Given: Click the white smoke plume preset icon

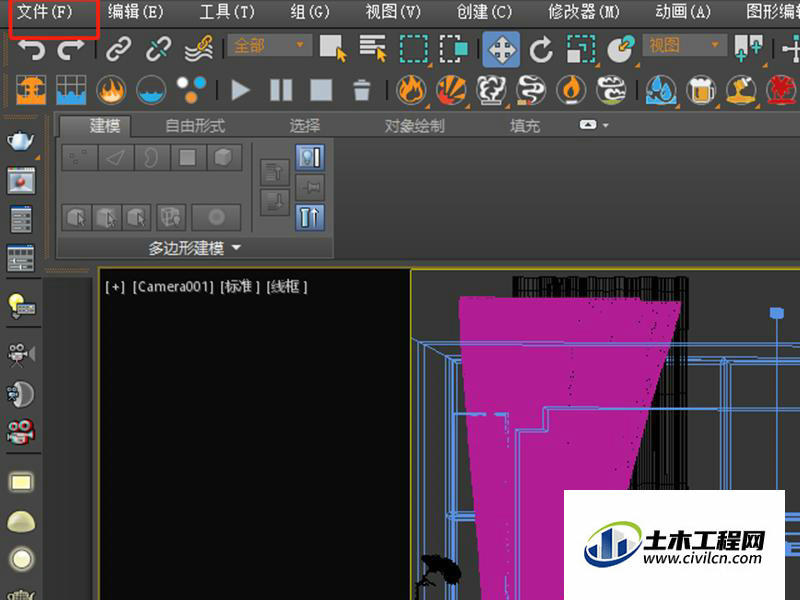Looking at the screenshot, I should [x=491, y=90].
